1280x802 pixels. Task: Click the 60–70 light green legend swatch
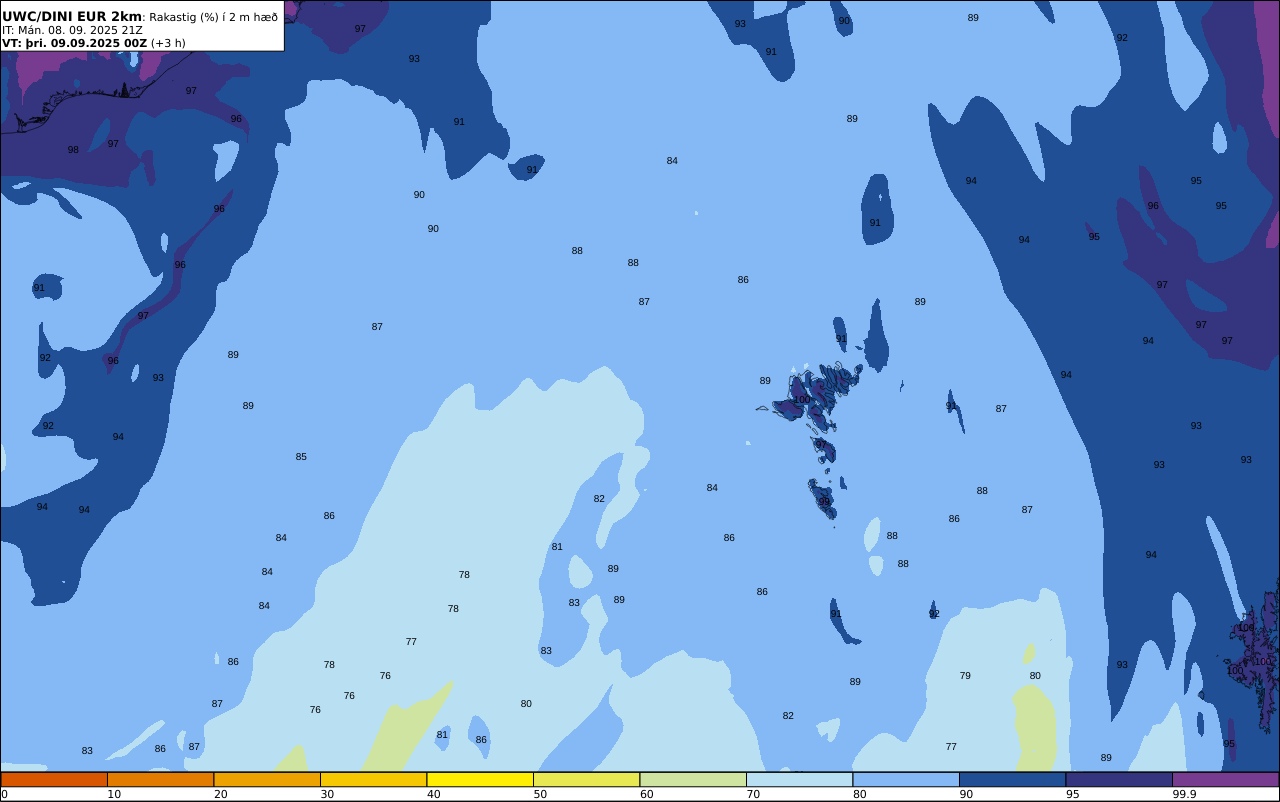(693, 779)
